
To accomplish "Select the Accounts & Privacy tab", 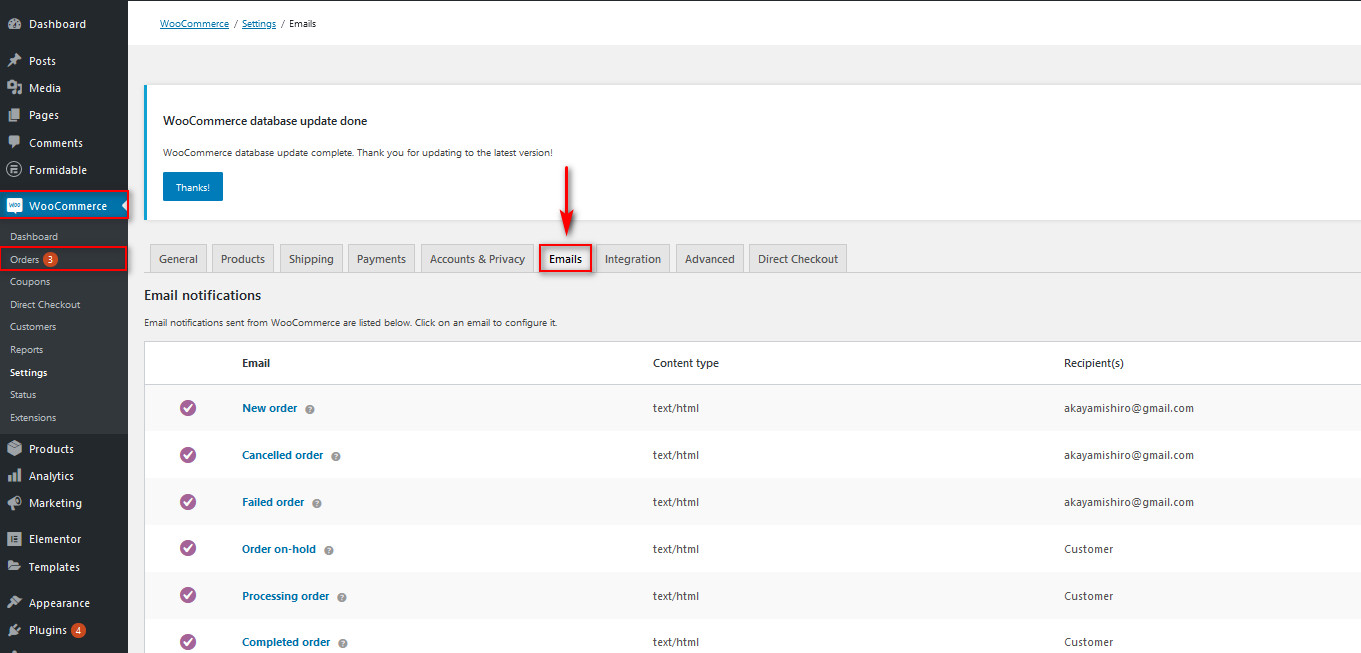I will tap(477, 259).
